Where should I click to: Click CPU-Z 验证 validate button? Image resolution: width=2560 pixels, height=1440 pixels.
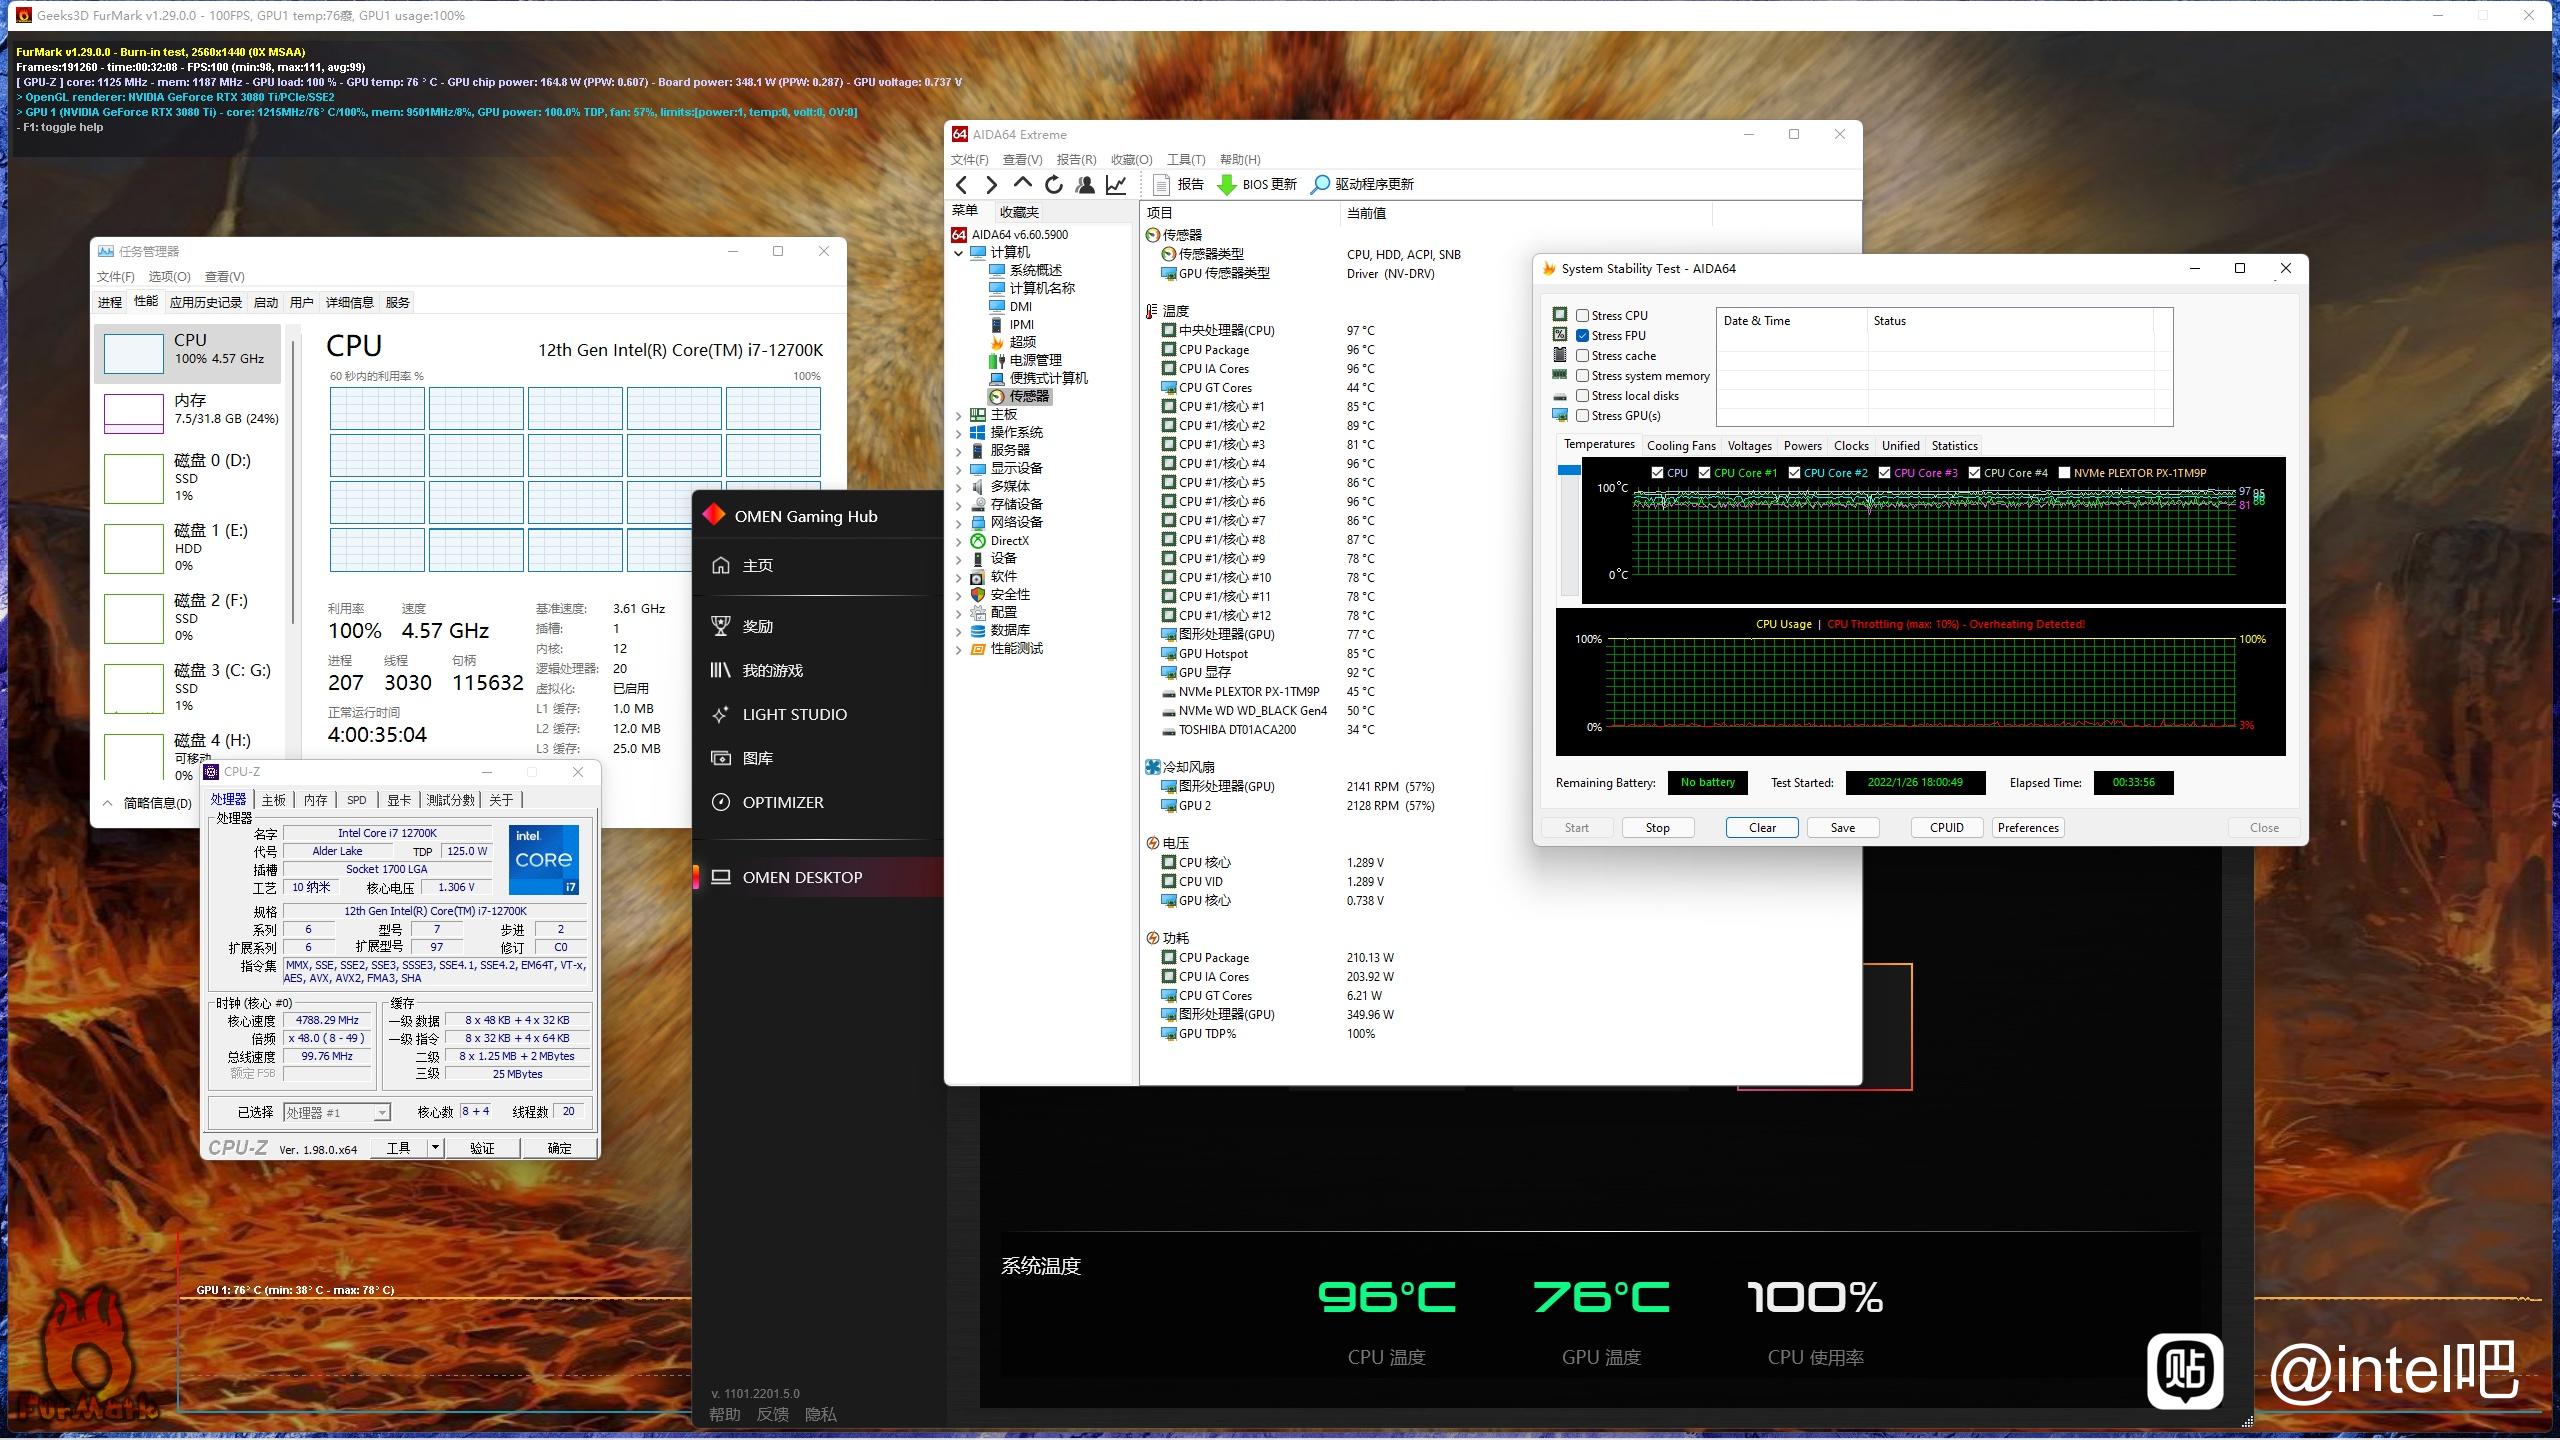pyautogui.click(x=483, y=1148)
